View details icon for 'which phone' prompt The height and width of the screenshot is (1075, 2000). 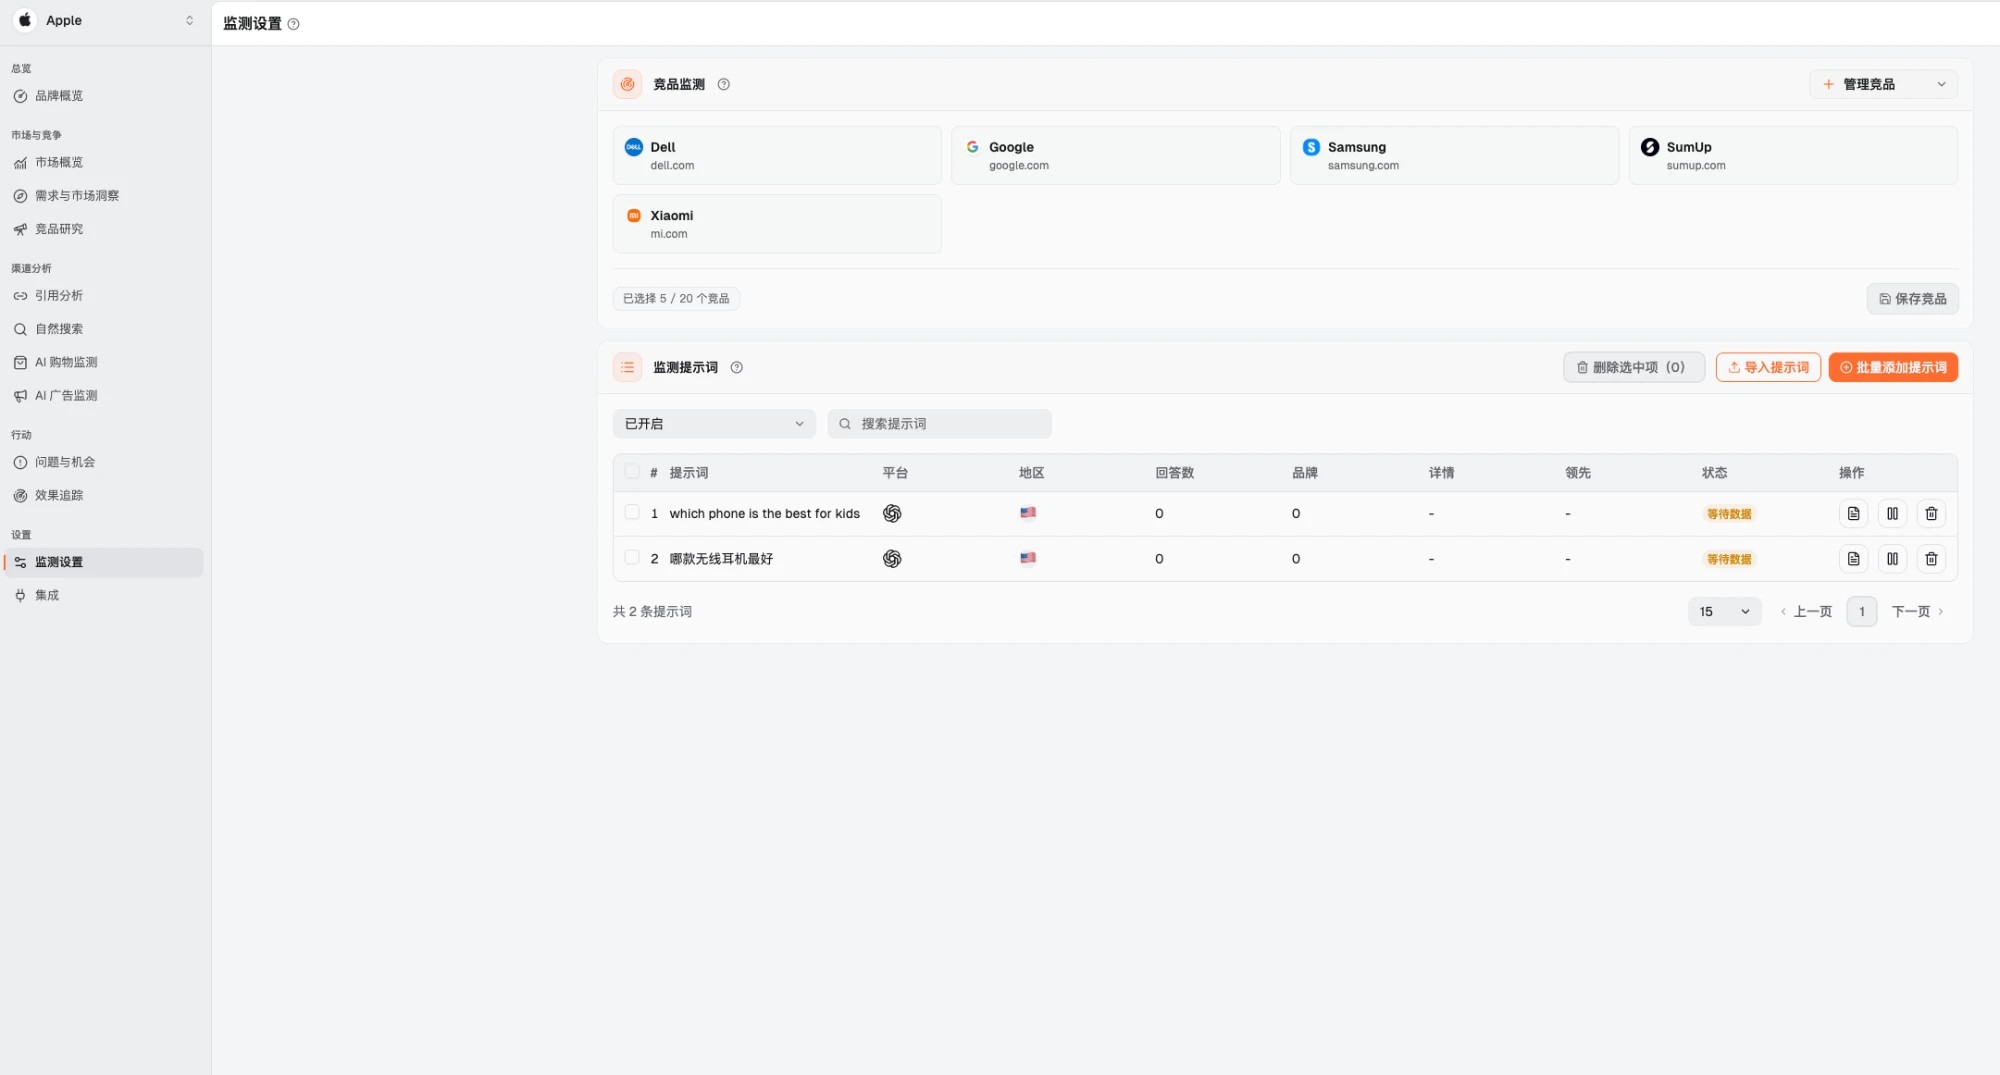1853,513
